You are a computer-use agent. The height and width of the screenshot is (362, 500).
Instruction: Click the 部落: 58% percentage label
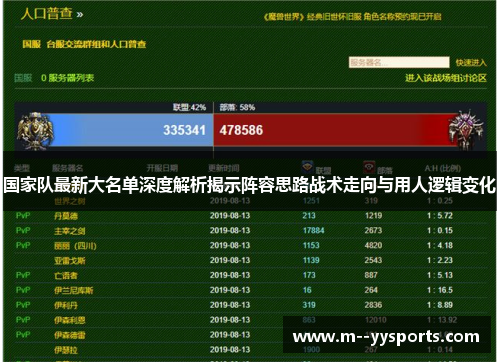237,107
